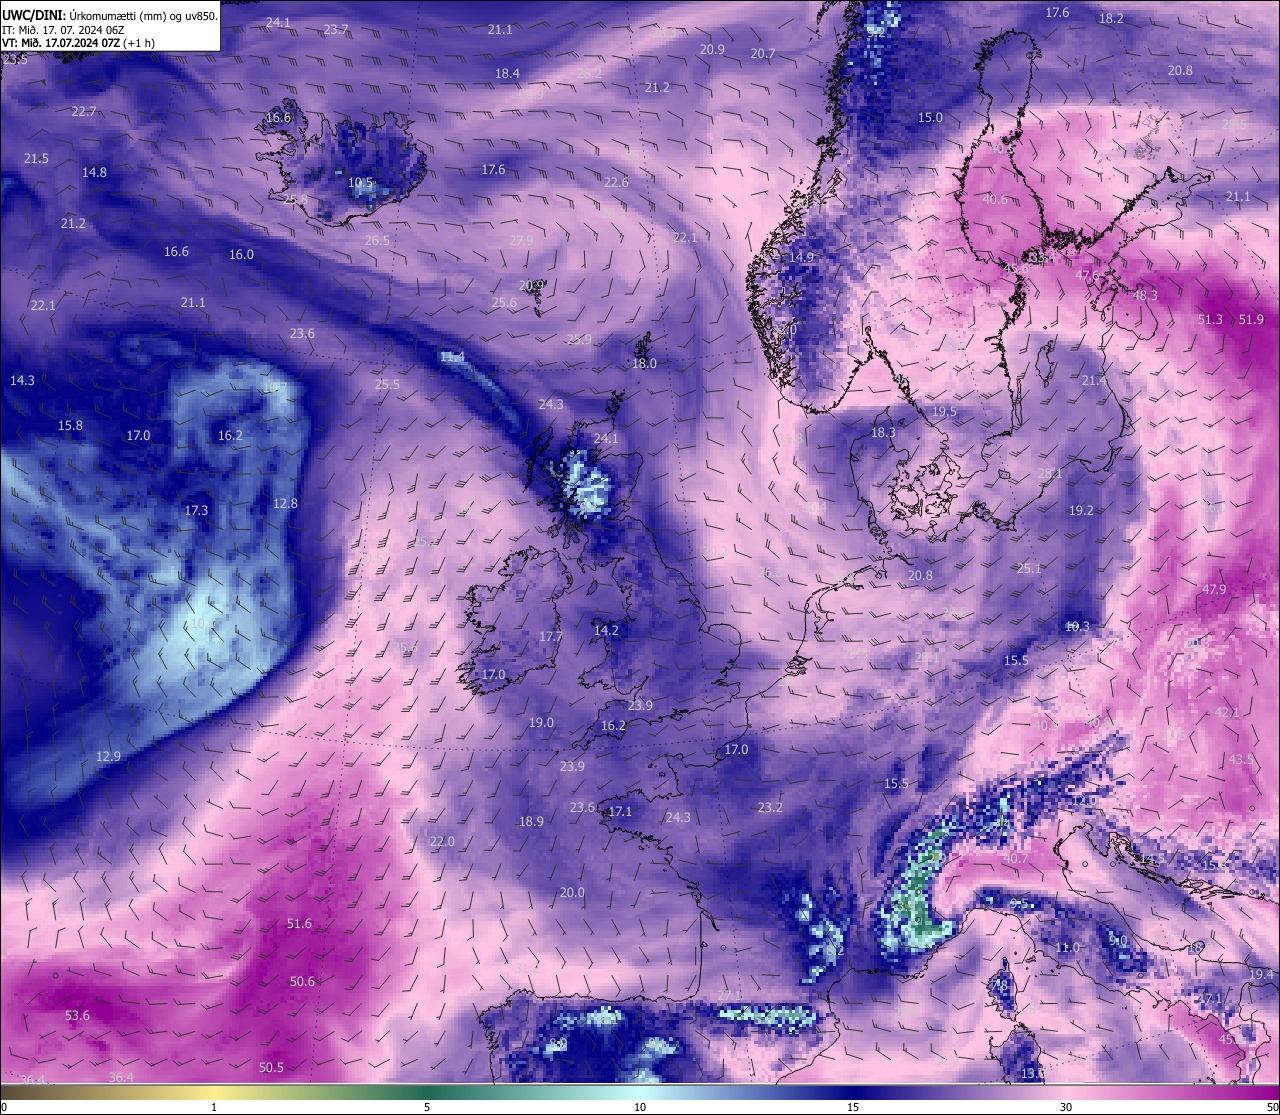The height and width of the screenshot is (1115, 1280).
Task: Click the 5 tick on color scale
Action: [x=427, y=1107]
